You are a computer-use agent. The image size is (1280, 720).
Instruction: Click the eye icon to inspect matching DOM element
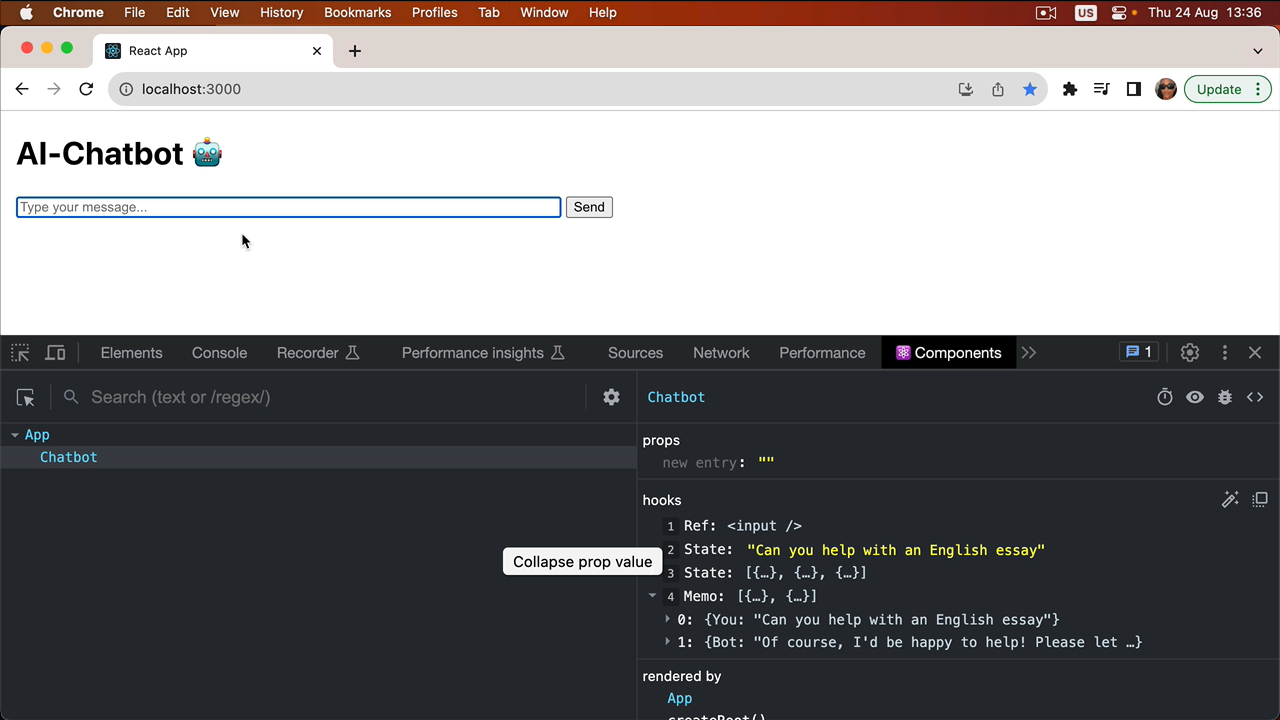(1195, 397)
